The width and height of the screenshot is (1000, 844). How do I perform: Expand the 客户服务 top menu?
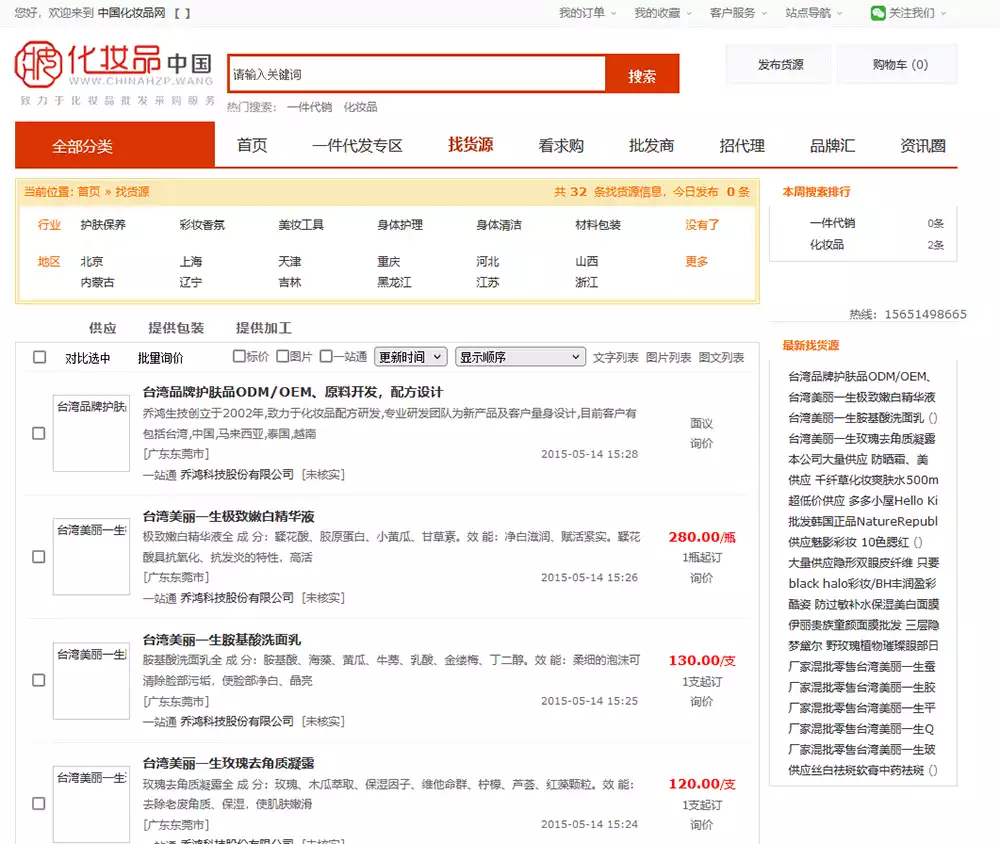click(738, 13)
